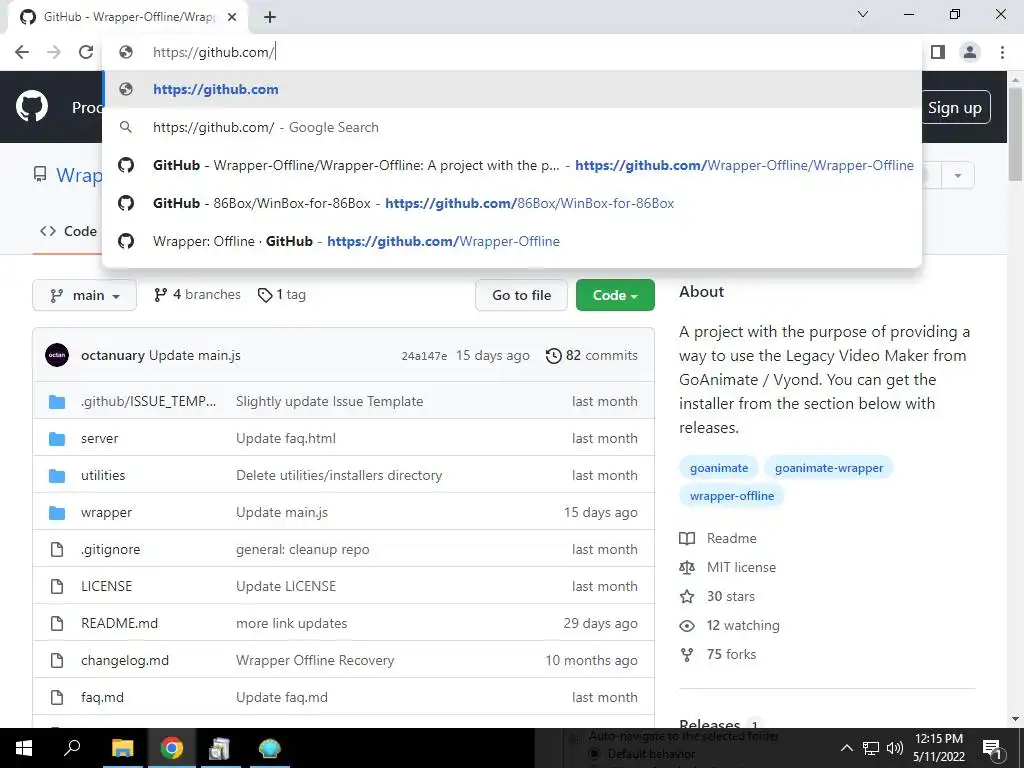The width and height of the screenshot is (1024, 768).
Task: Click the file icon beside changelog.md
Action: (x=57, y=660)
